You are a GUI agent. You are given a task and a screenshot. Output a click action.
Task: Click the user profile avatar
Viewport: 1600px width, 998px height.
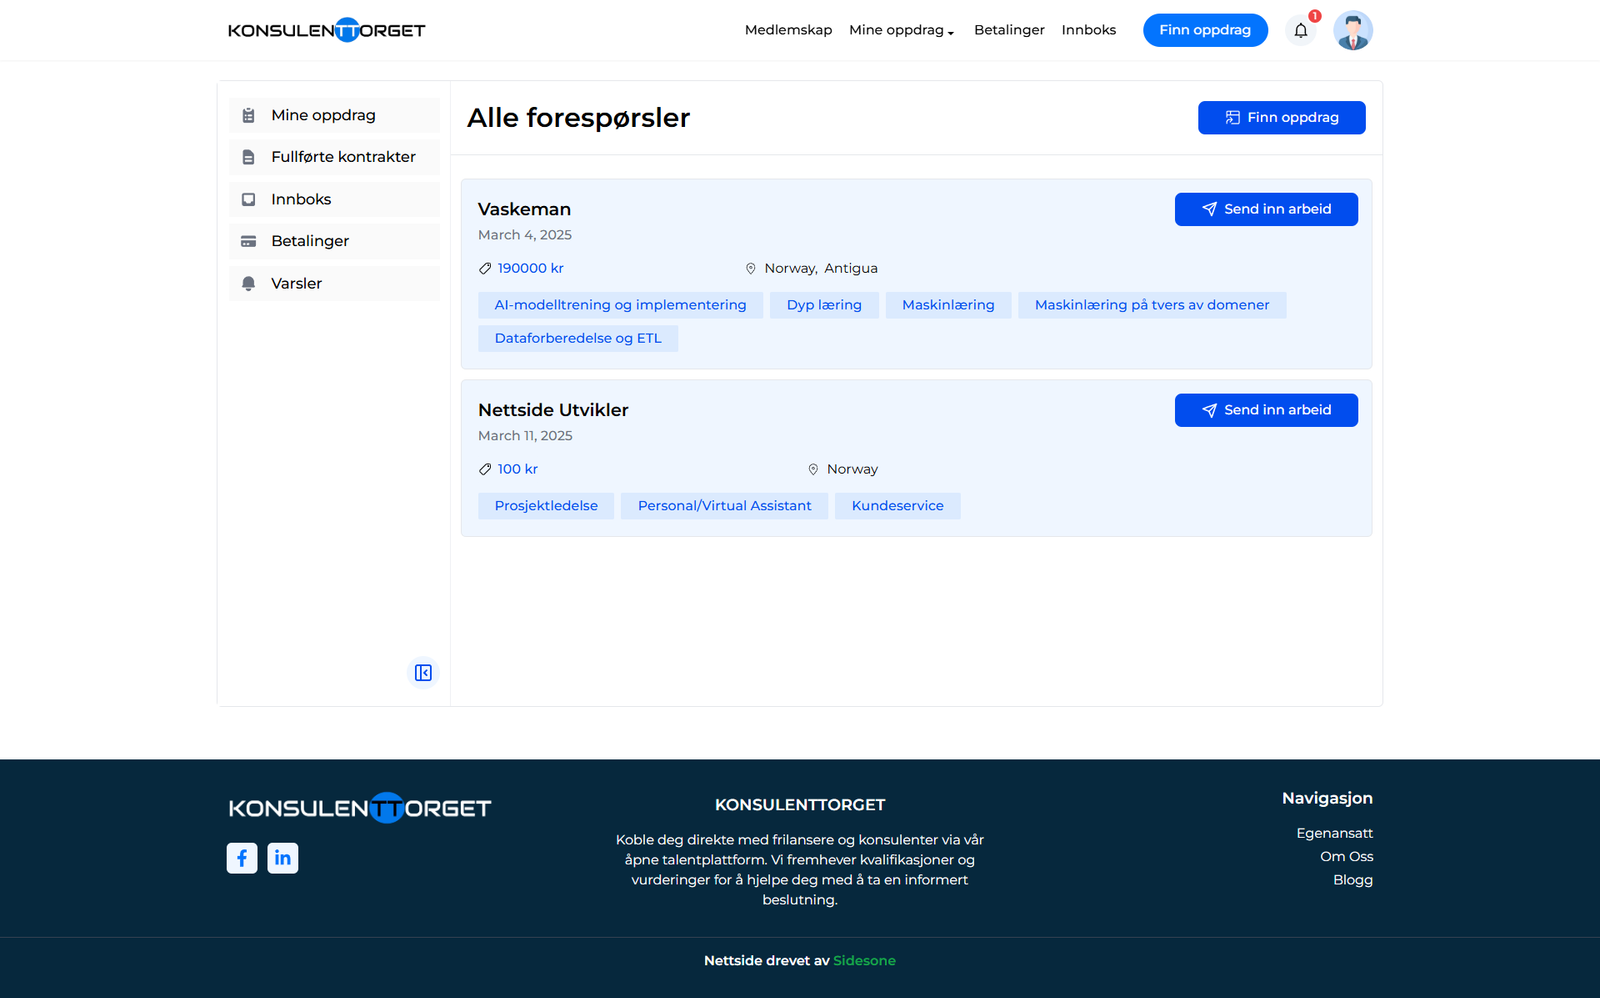tap(1352, 30)
